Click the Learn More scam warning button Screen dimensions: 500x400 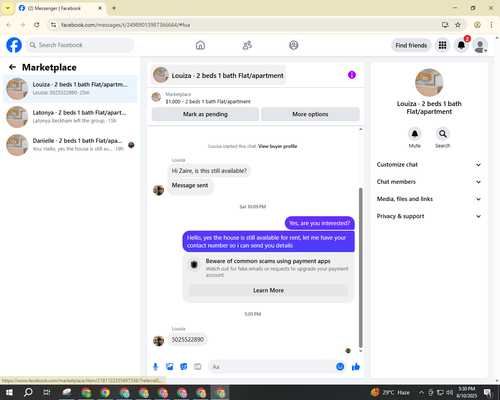268,290
